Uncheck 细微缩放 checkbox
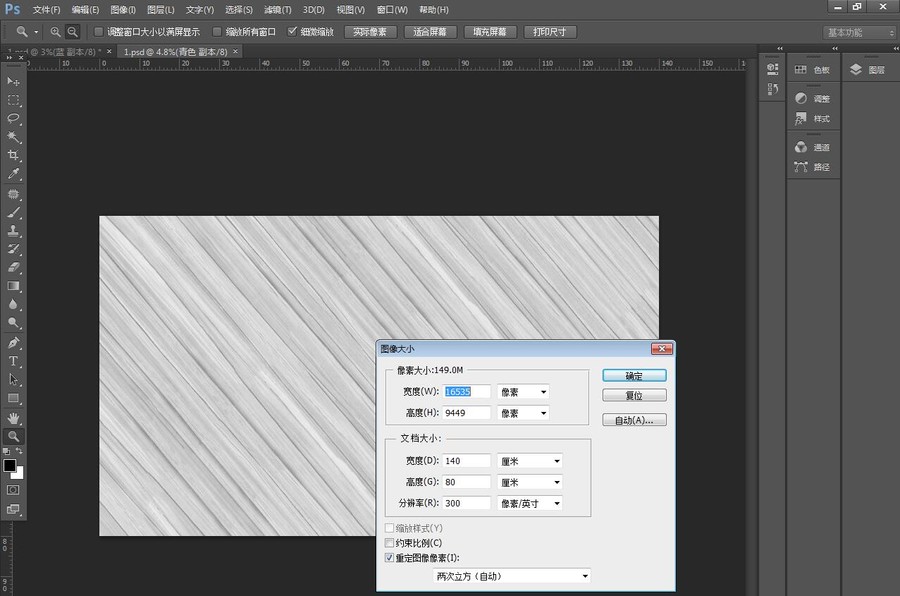 coord(292,32)
